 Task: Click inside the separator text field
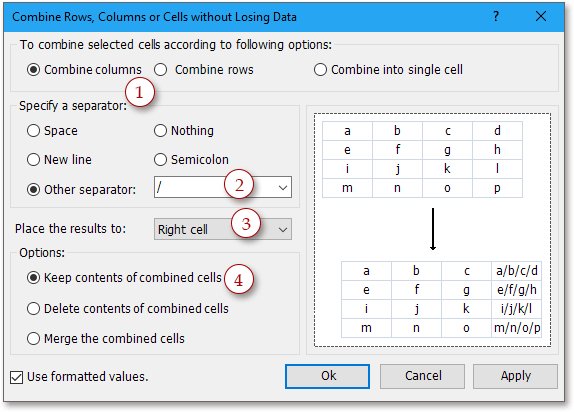[x=214, y=188]
